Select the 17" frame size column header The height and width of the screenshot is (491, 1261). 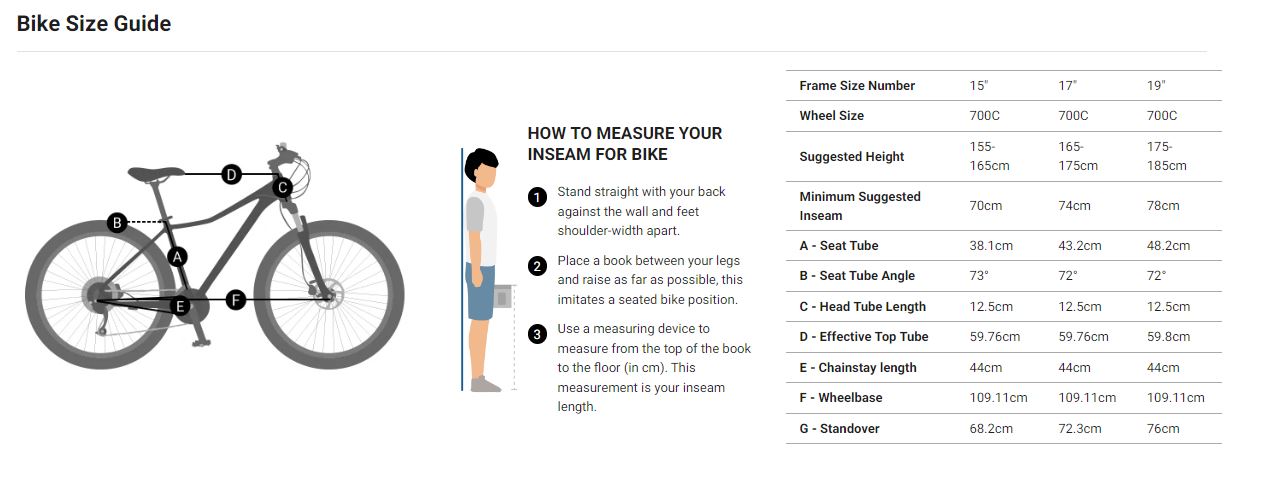[x=1068, y=86]
